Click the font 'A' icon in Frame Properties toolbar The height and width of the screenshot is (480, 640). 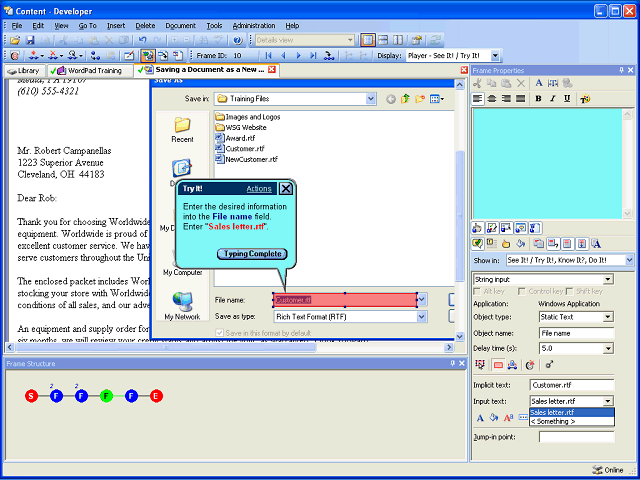[539, 83]
